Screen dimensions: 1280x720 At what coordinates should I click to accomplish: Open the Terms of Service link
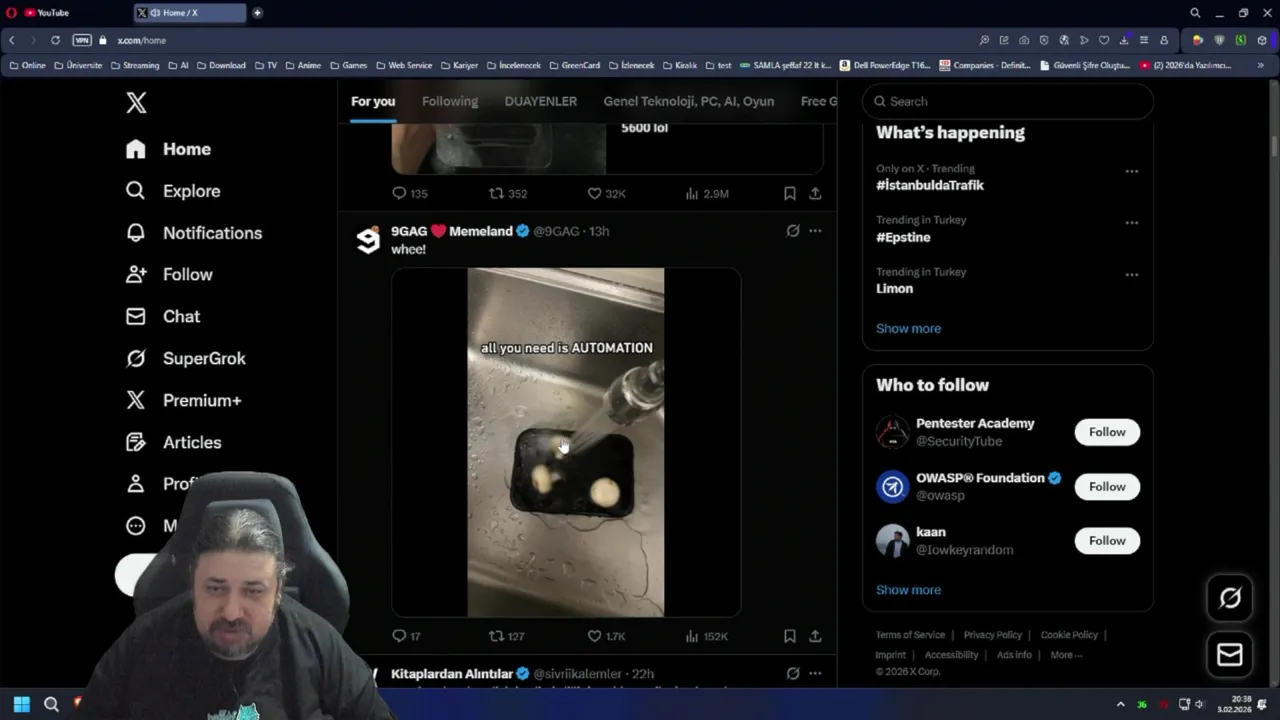910,635
